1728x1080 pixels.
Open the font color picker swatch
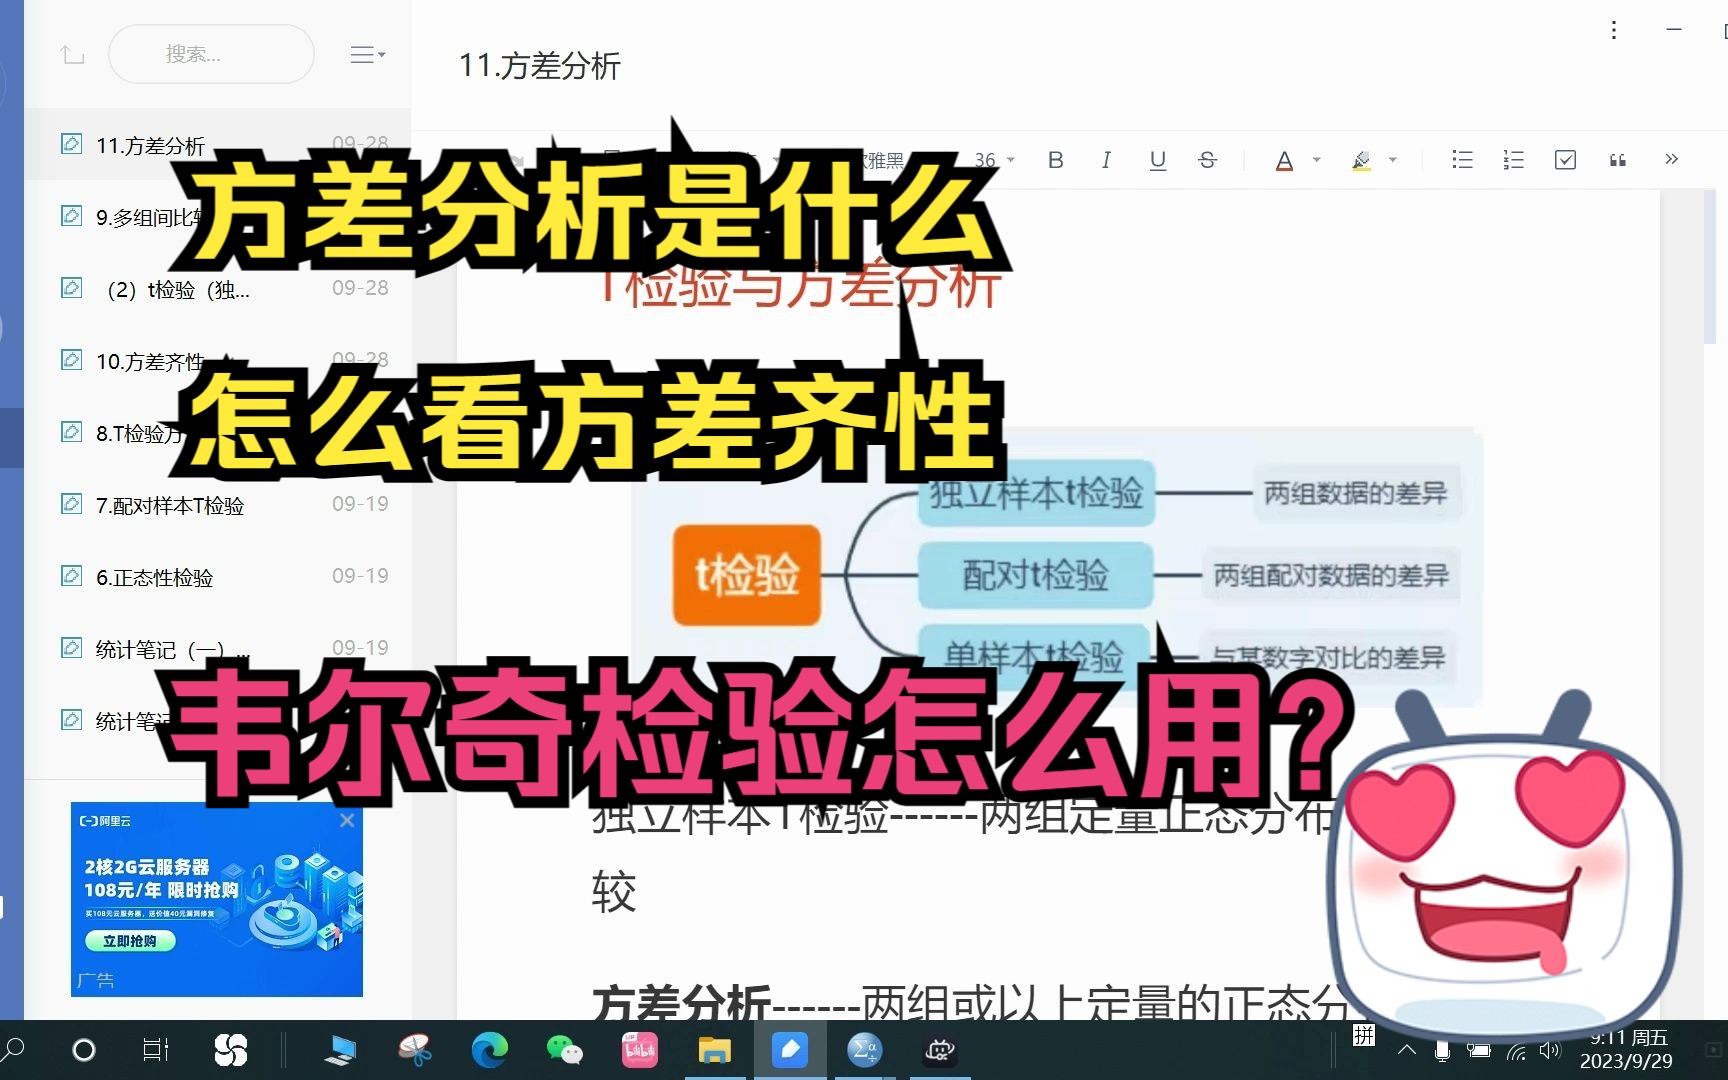pyautogui.click(x=1285, y=160)
